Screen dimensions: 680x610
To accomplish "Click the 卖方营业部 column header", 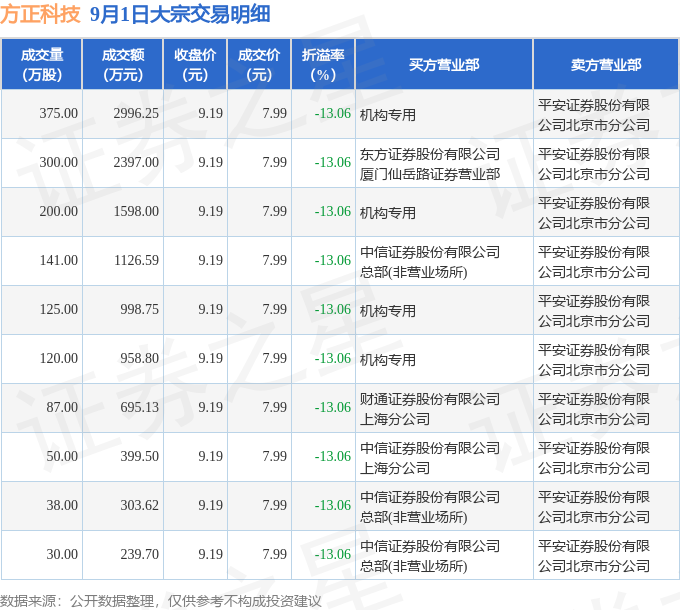I will [x=606, y=65].
